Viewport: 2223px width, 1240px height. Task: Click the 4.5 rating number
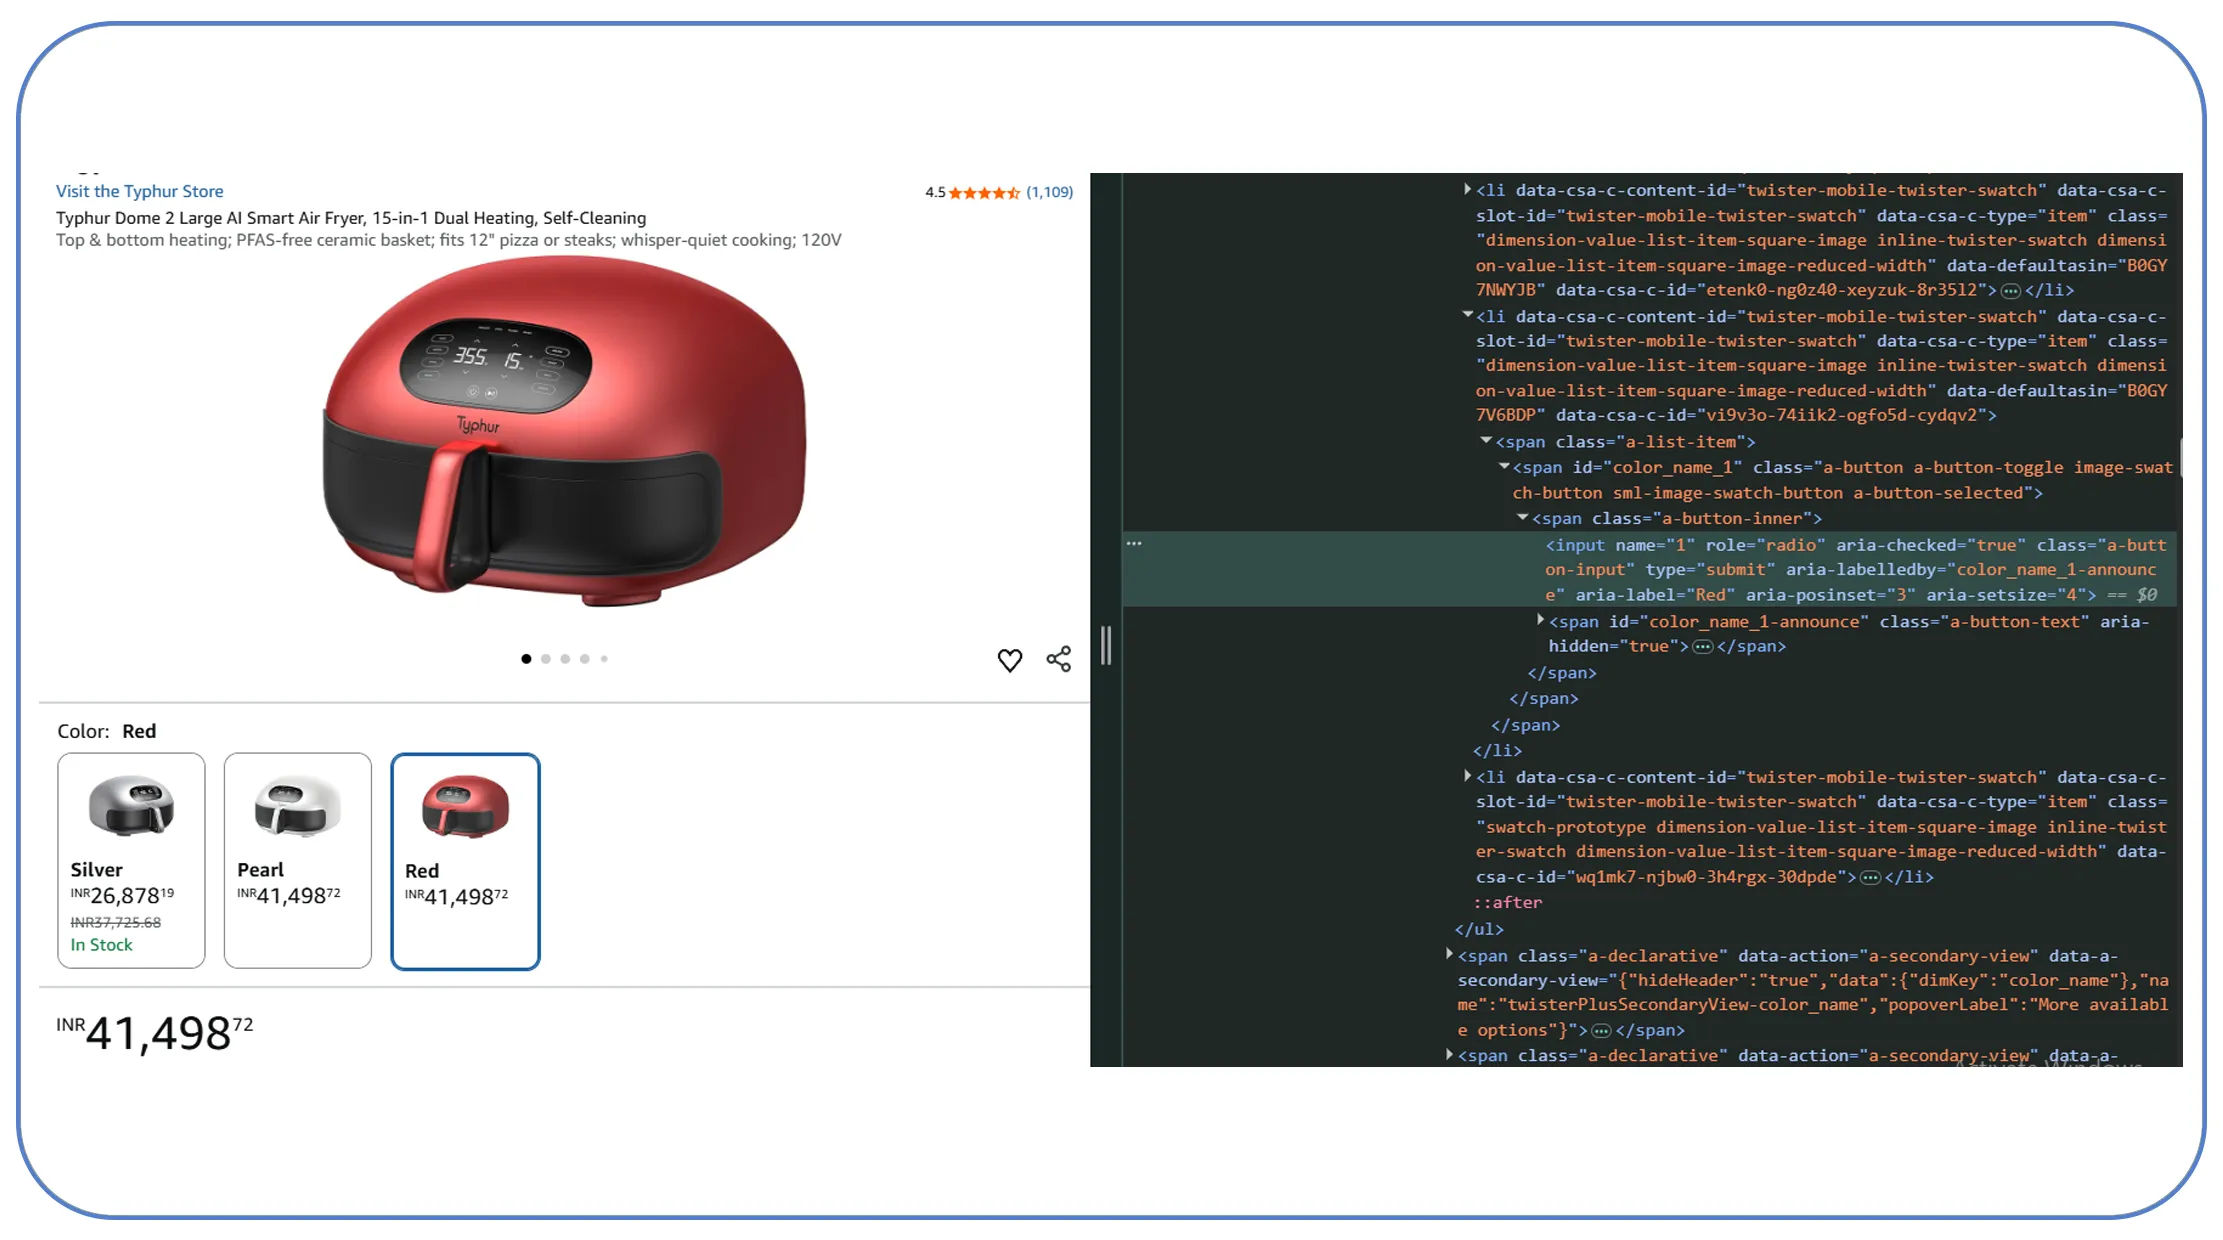click(935, 193)
